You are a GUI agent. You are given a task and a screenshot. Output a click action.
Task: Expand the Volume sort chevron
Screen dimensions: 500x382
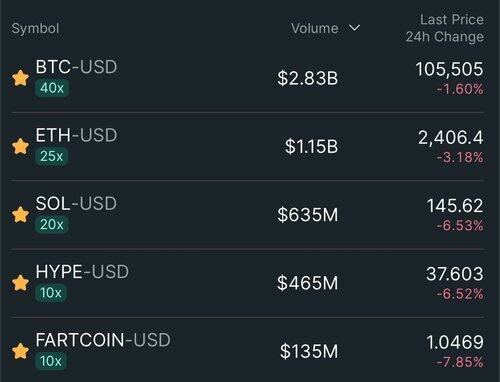tap(354, 28)
